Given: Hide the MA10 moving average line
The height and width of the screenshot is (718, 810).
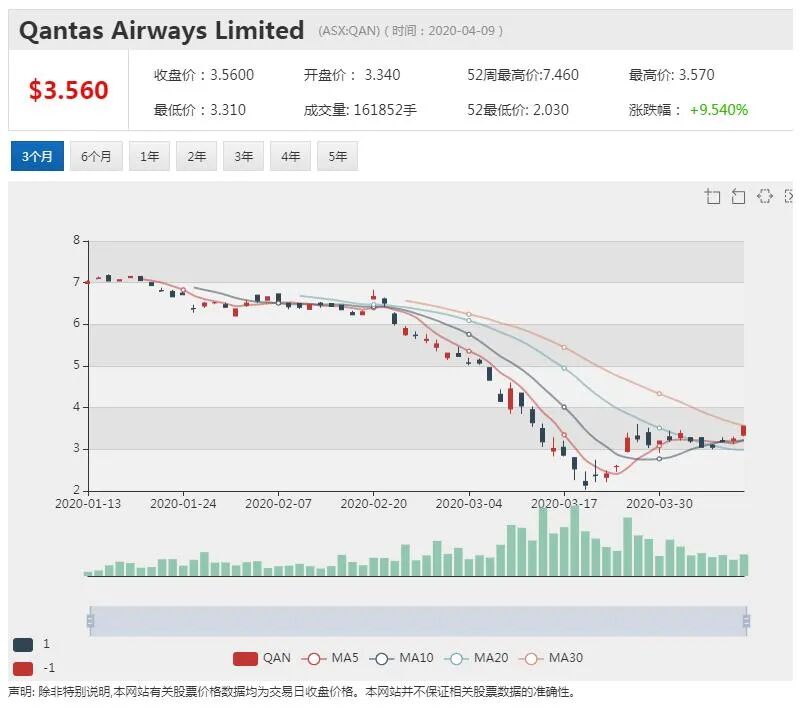Looking at the screenshot, I should tap(401, 658).
